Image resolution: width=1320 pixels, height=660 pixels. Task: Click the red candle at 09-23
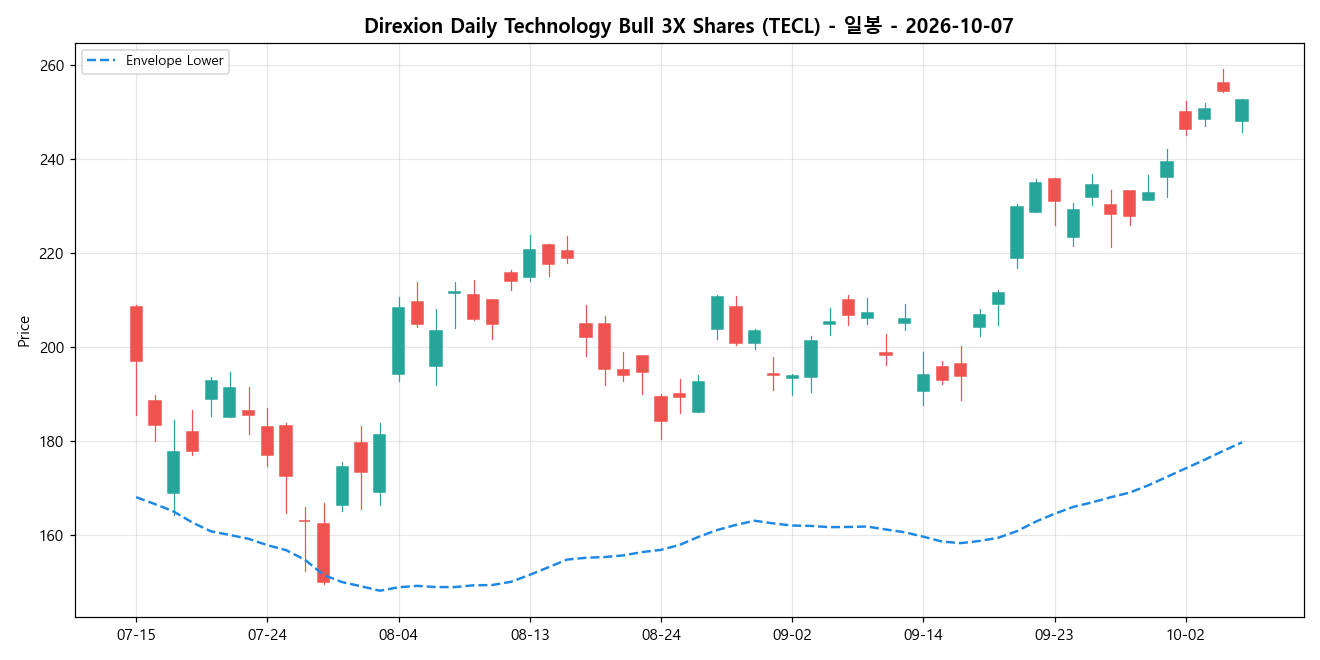point(1054,190)
